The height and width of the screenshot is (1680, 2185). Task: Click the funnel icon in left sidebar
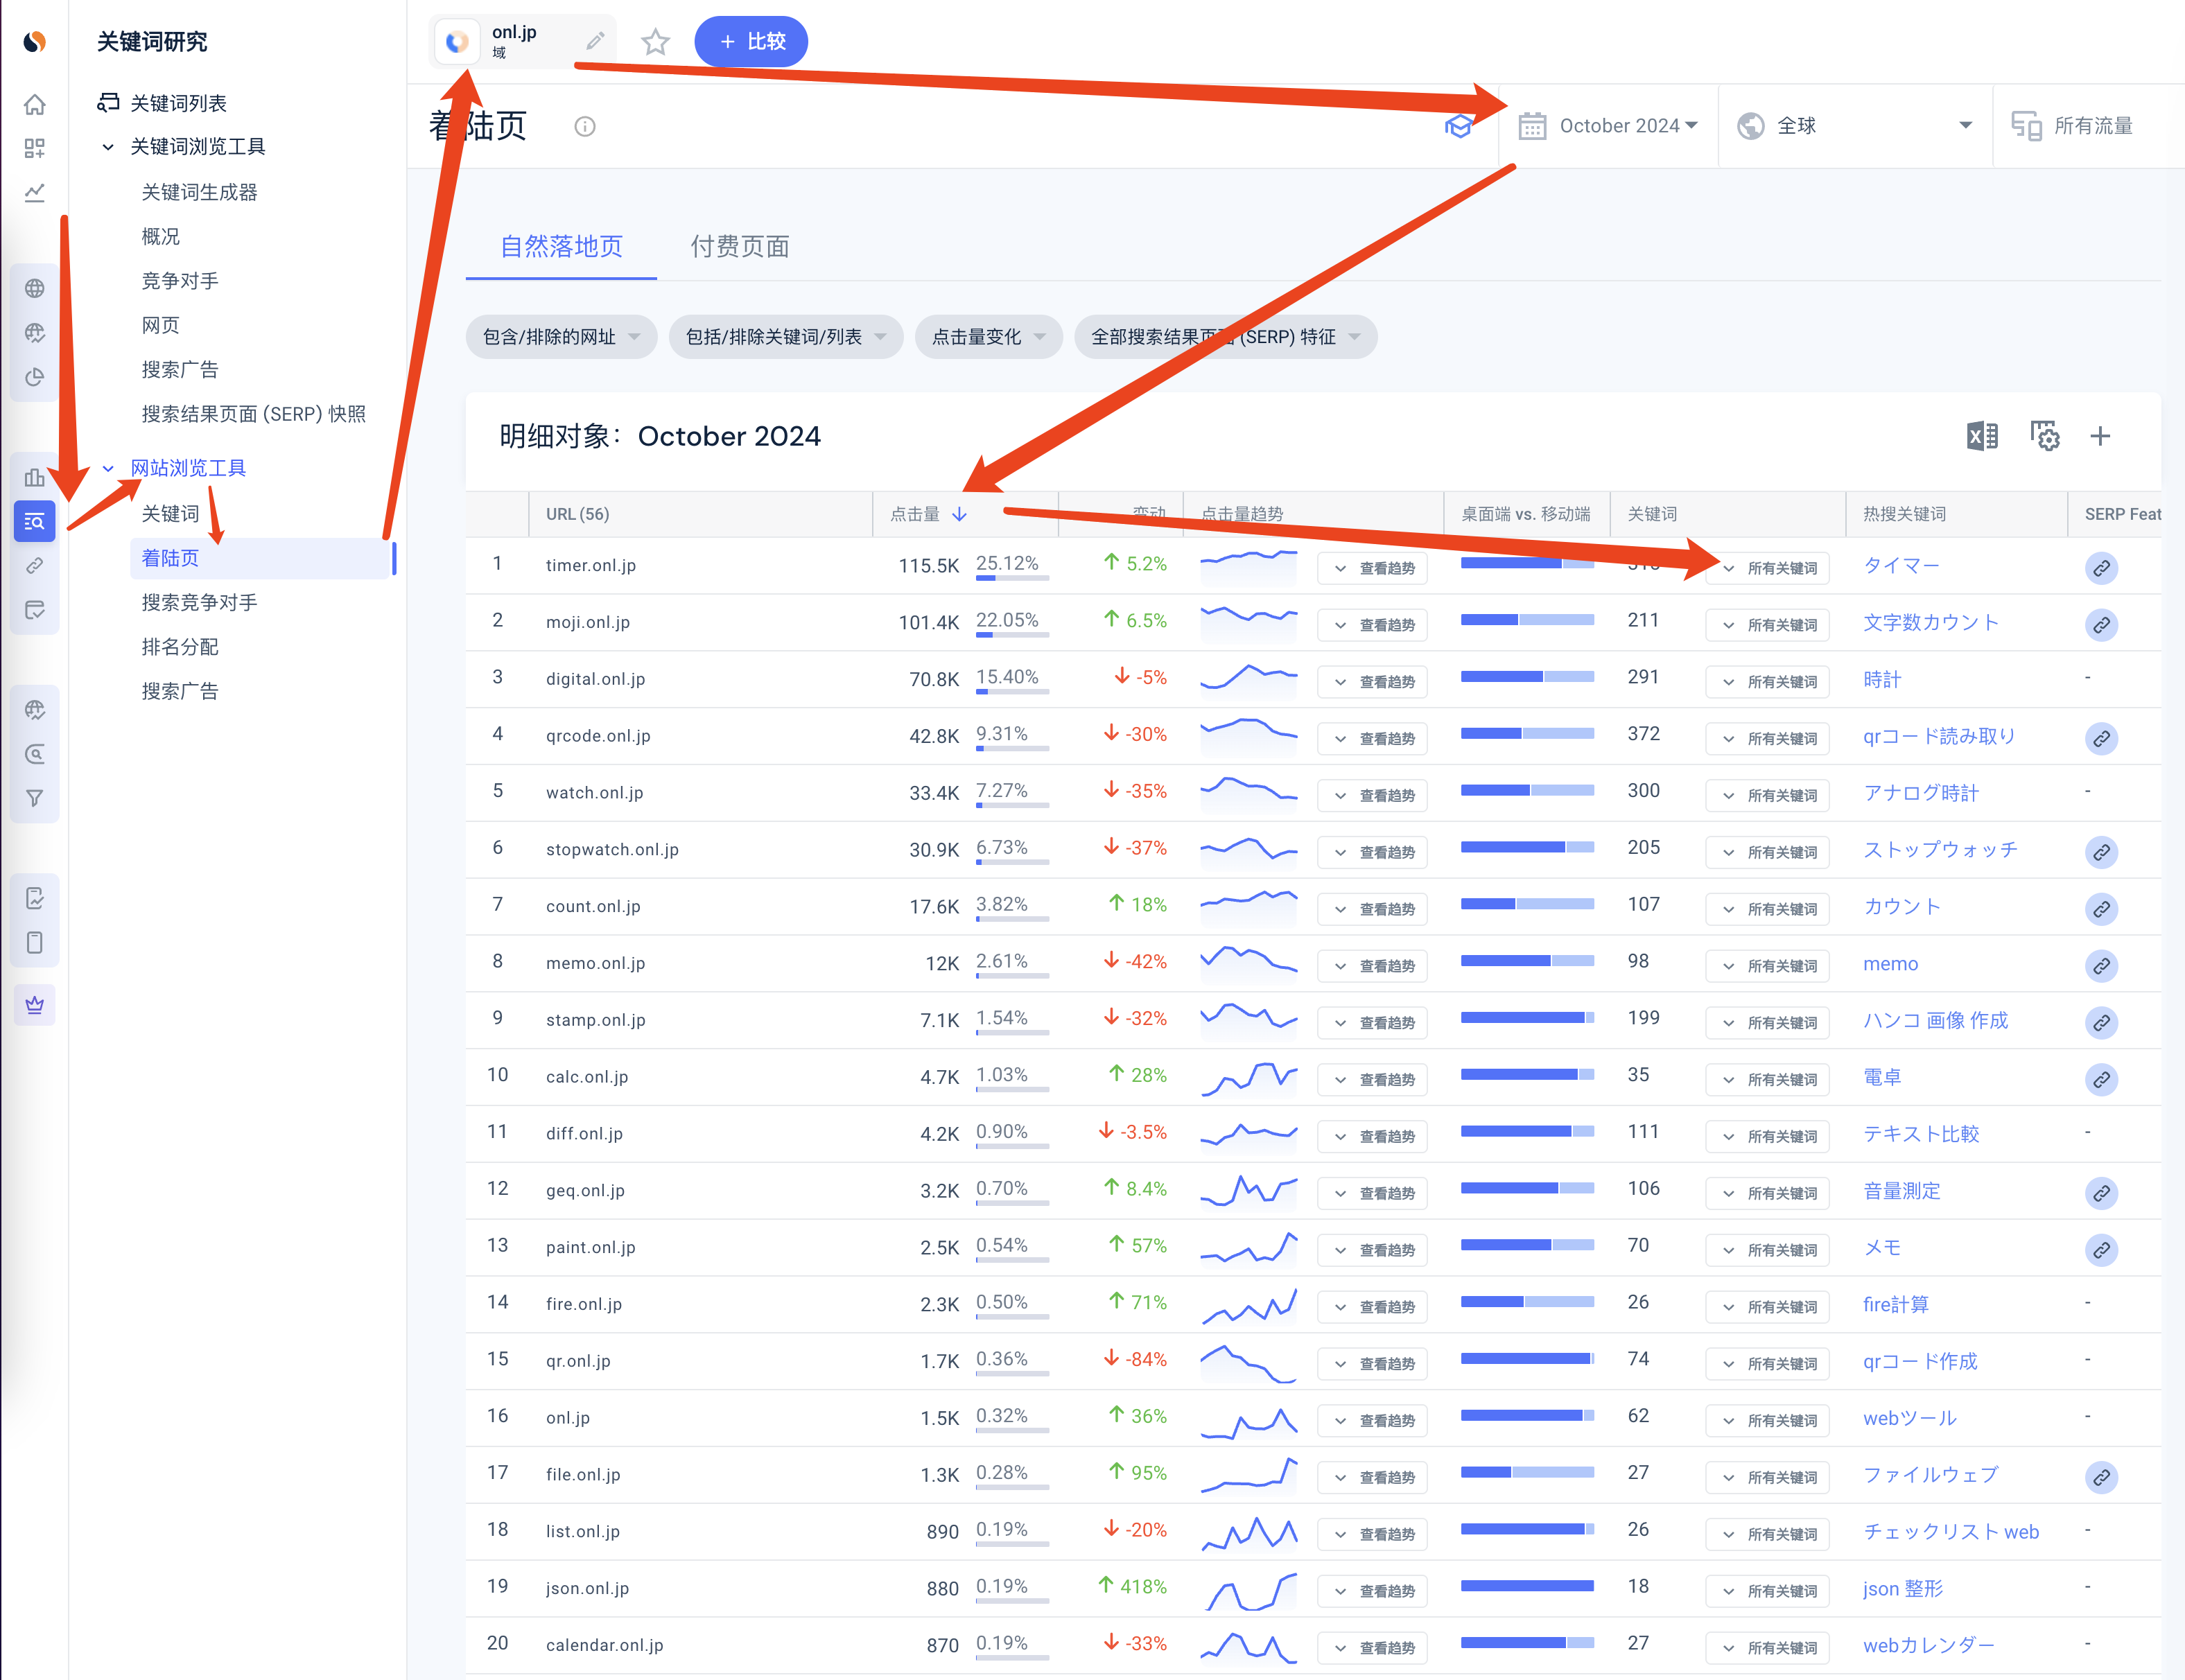click(35, 798)
